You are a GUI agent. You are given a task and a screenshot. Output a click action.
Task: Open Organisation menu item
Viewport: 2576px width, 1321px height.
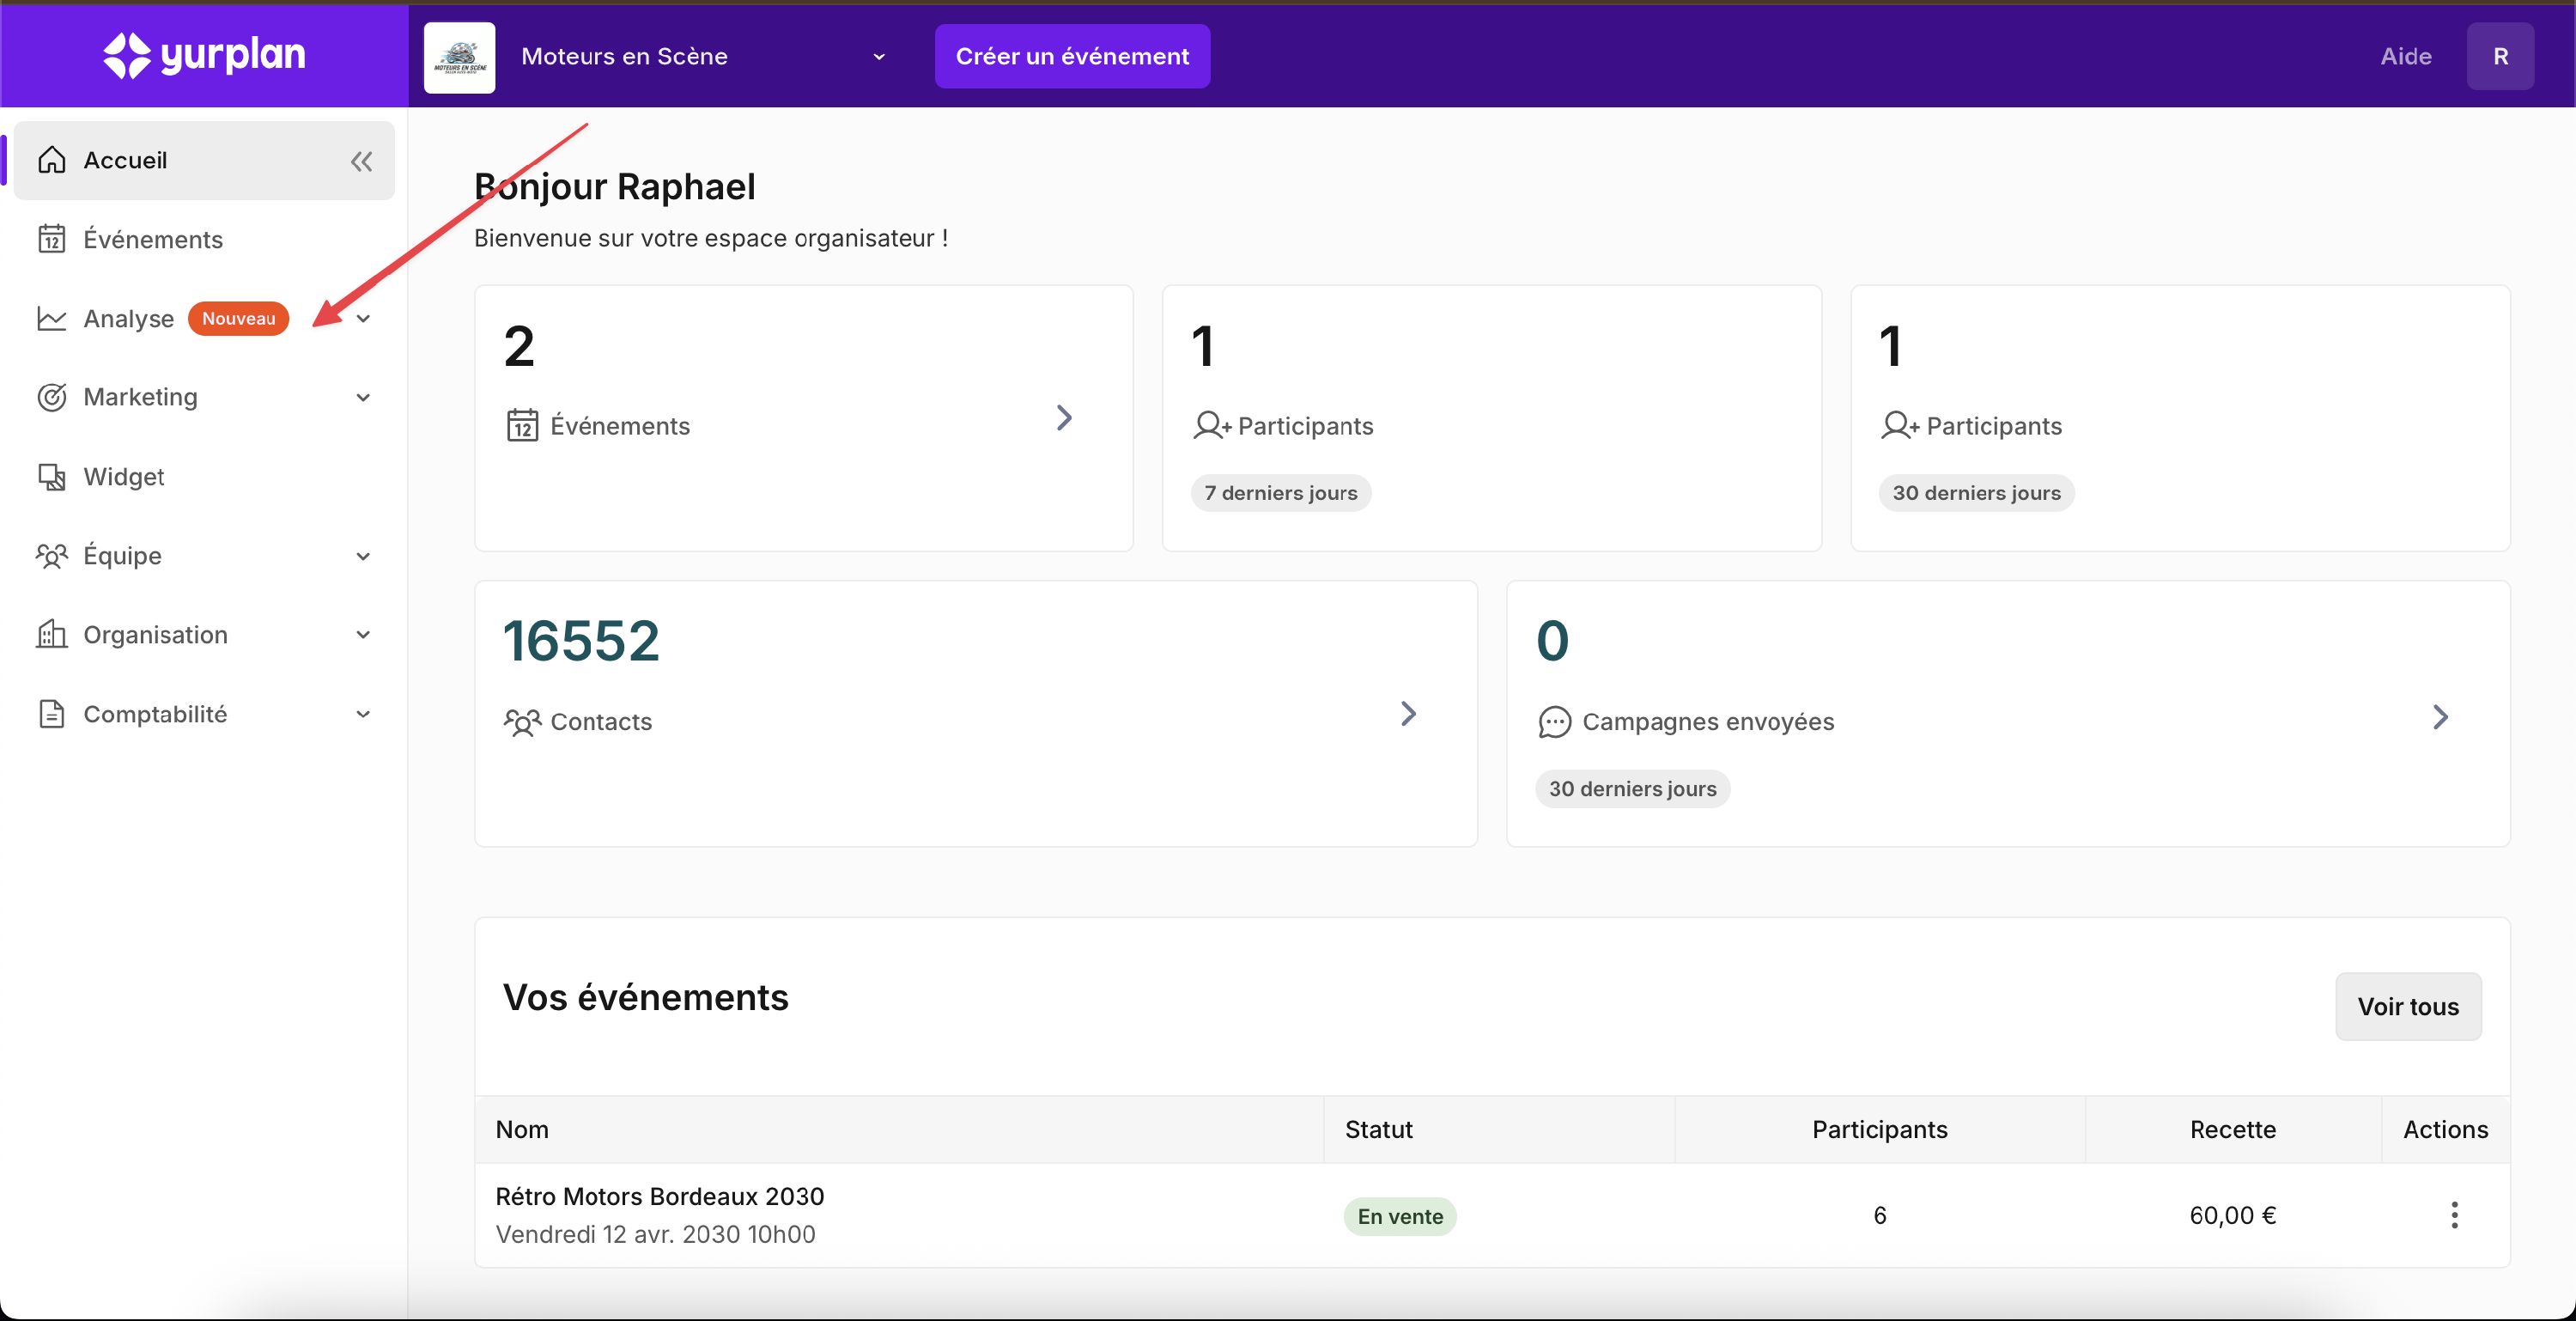155,635
